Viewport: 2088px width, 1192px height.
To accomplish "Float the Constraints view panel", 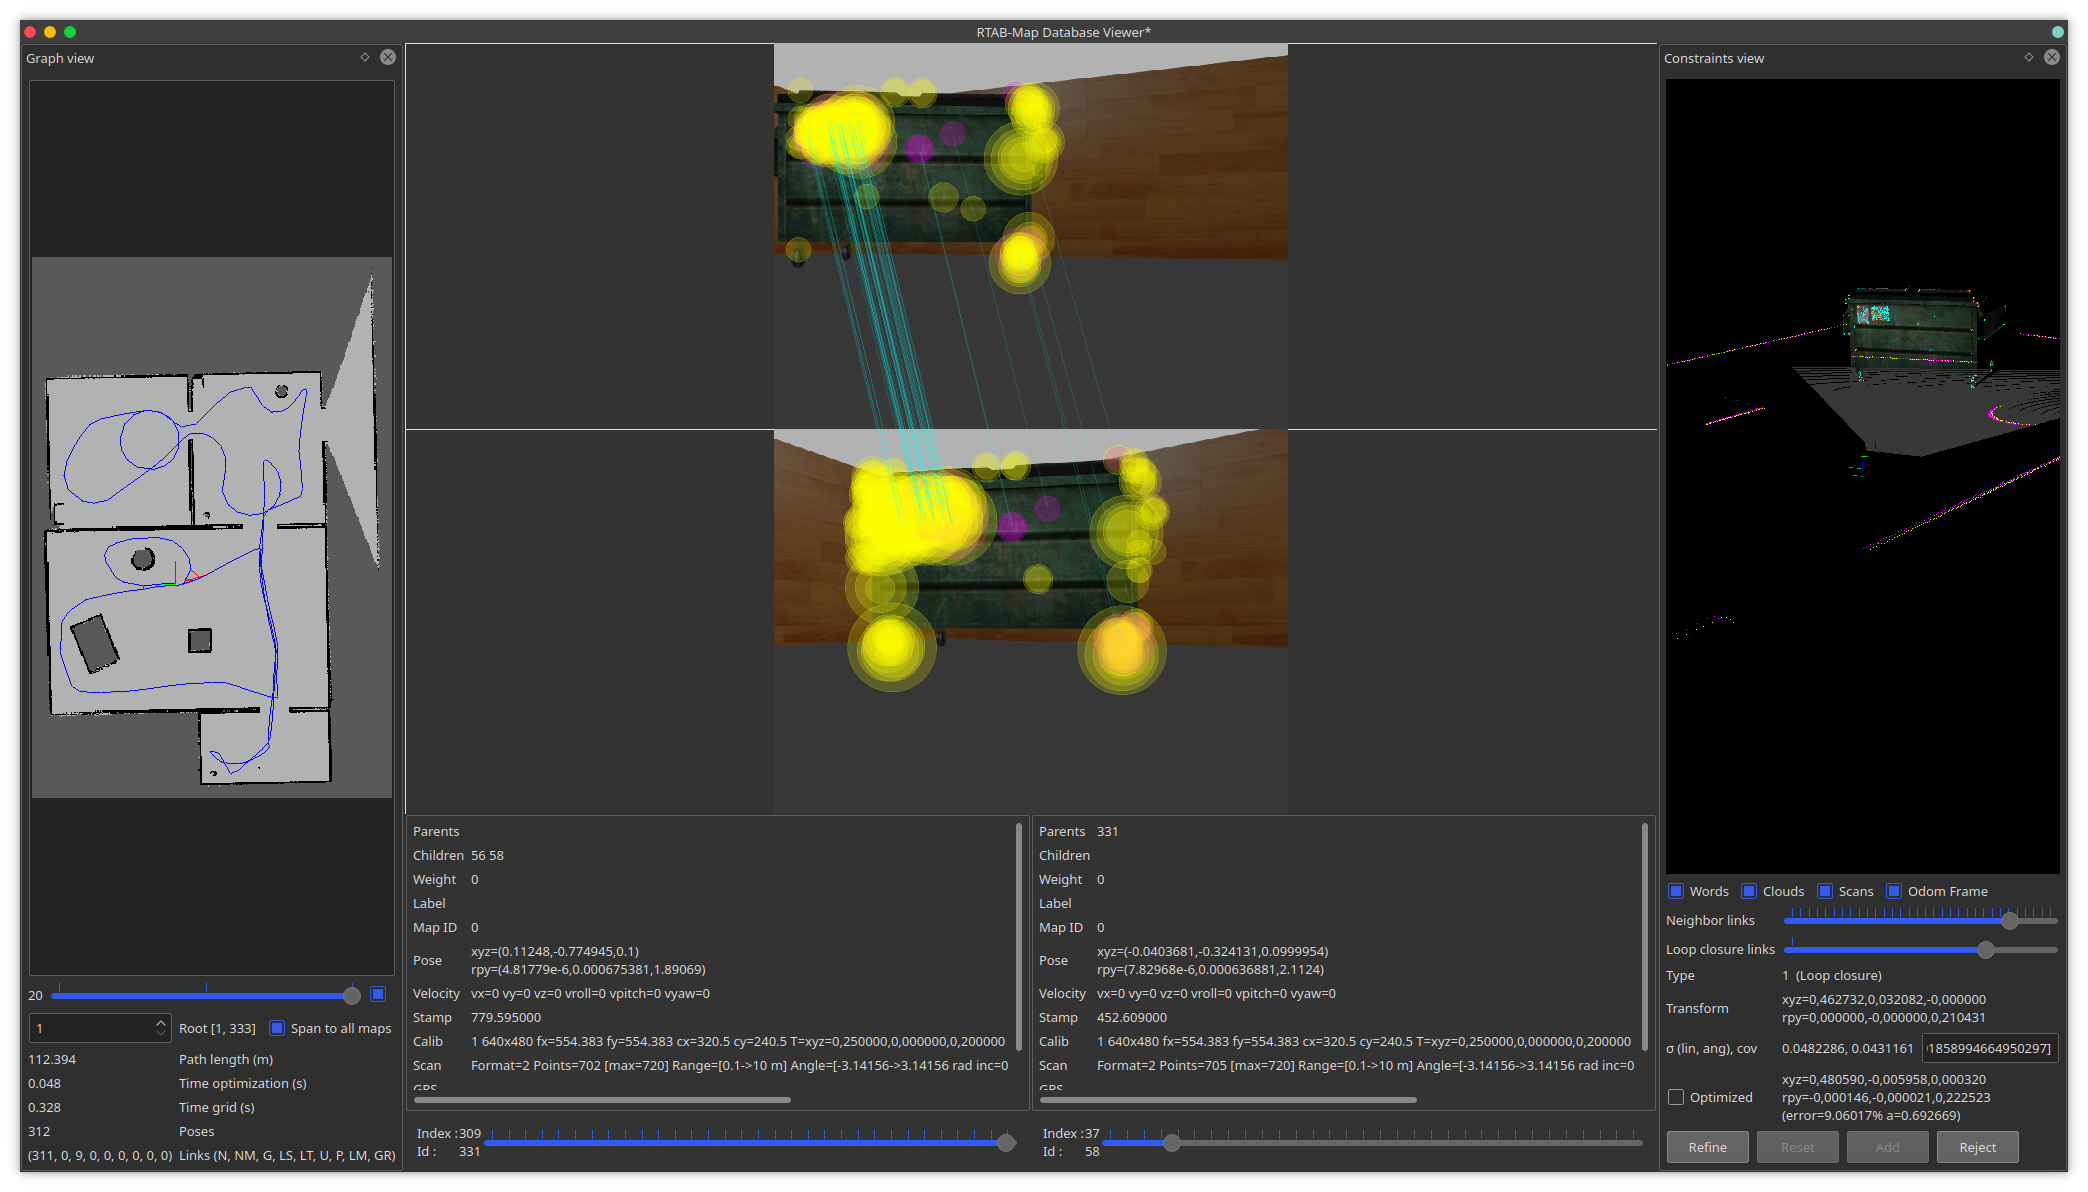I will point(2029,58).
